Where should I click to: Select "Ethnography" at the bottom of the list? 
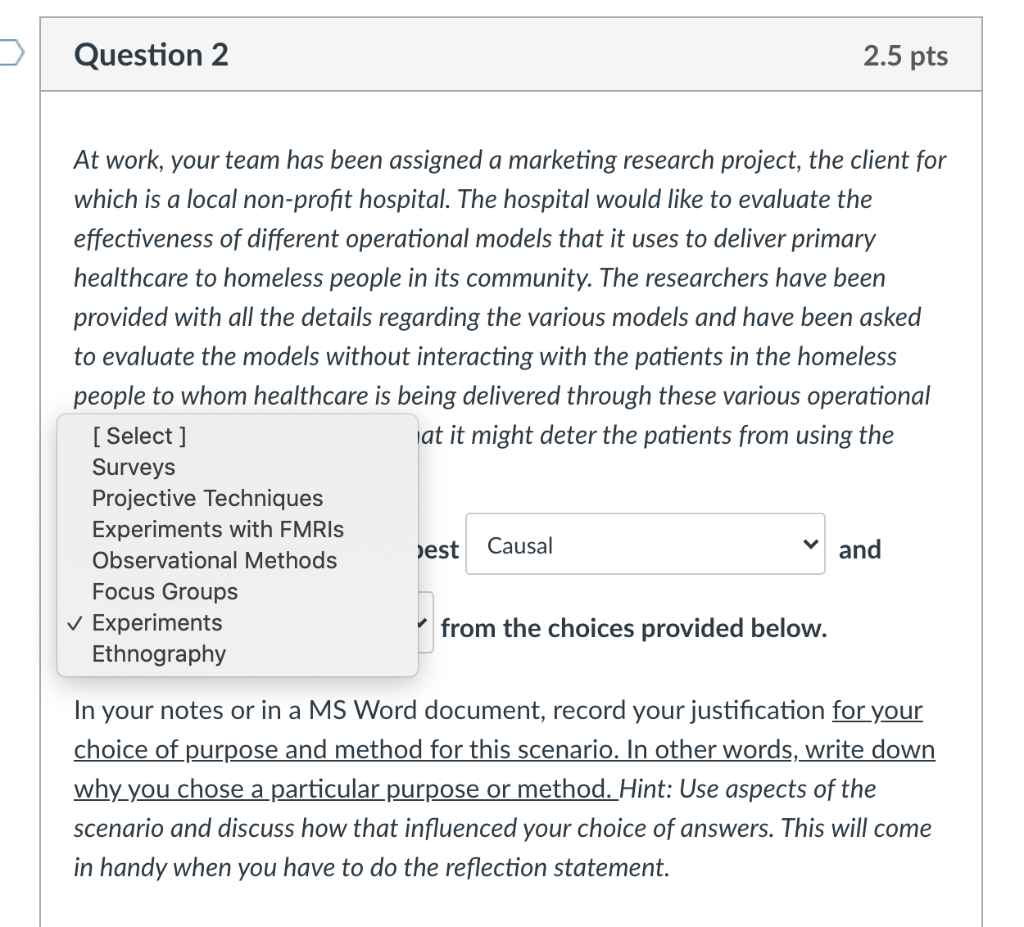pyautogui.click(x=158, y=653)
